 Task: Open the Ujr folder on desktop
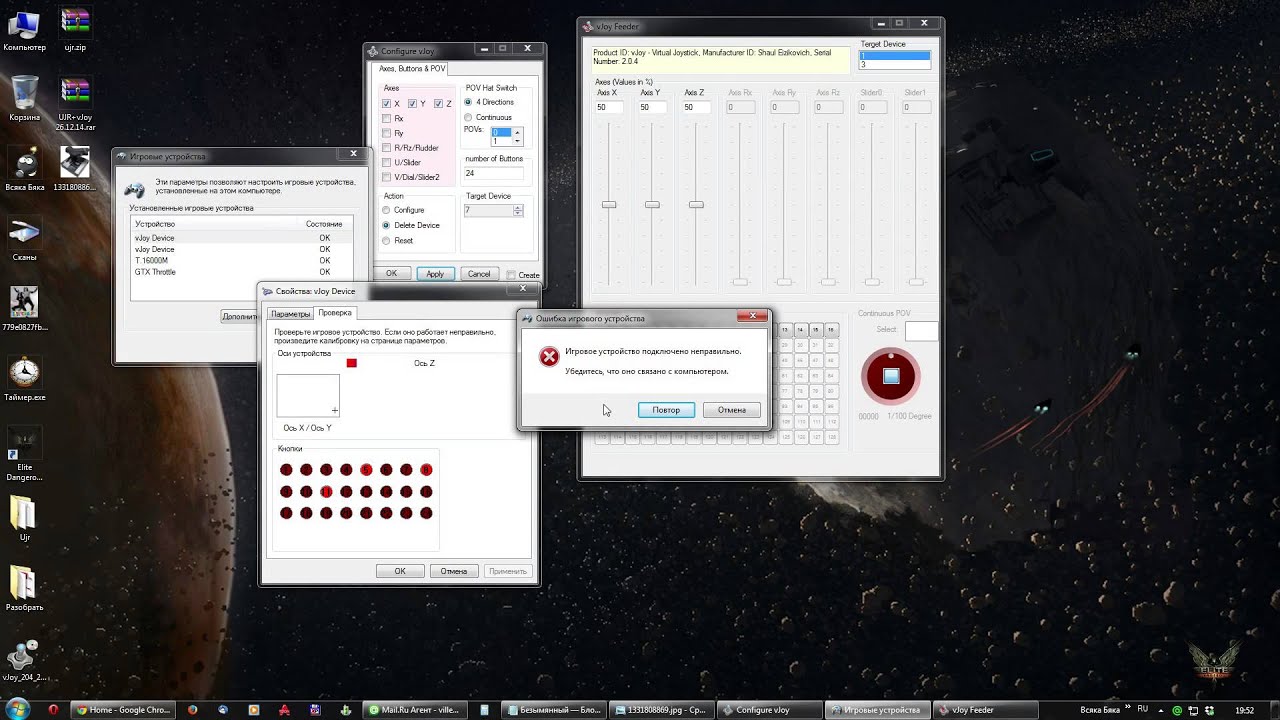point(24,519)
